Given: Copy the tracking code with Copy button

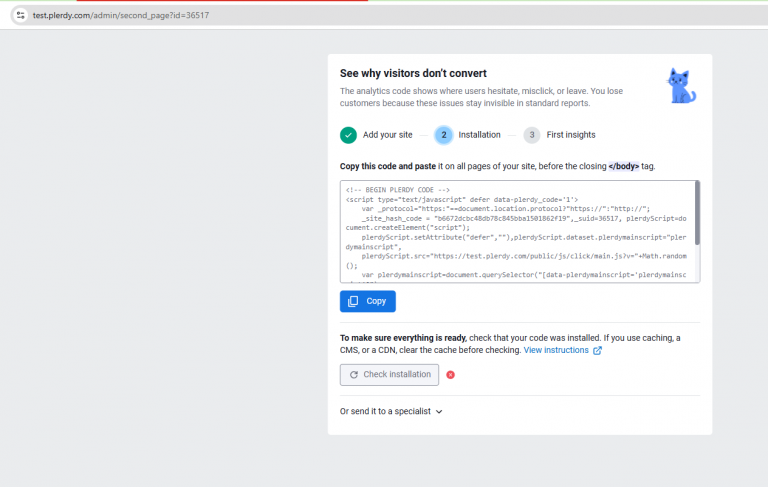Looking at the screenshot, I should pyautogui.click(x=367, y=301).
